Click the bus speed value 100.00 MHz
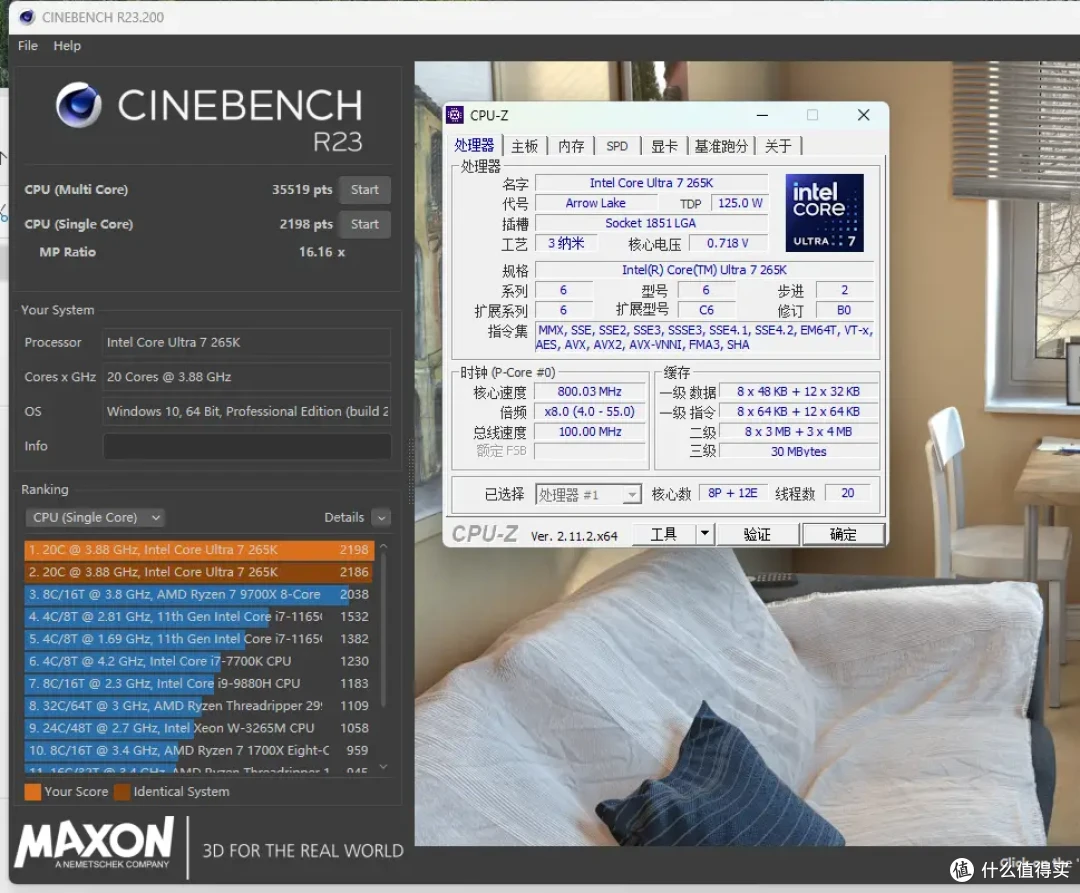 (x=590, y=432)
